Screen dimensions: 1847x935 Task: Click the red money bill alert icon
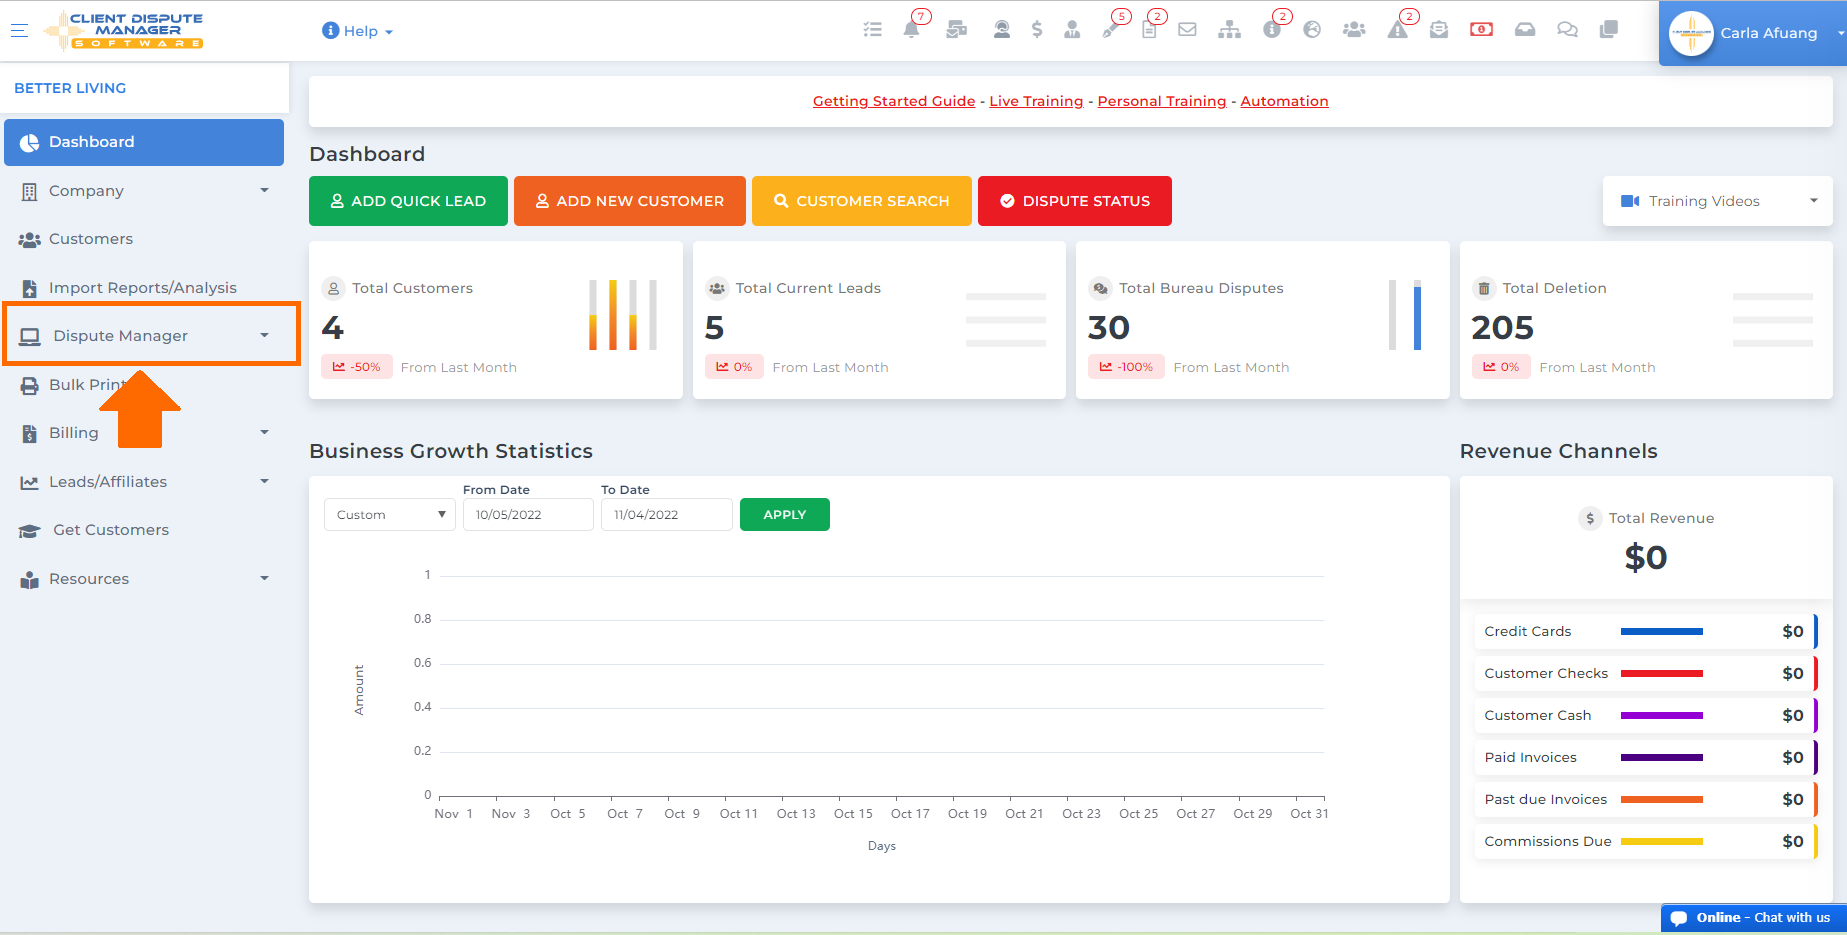(1481, 30)
